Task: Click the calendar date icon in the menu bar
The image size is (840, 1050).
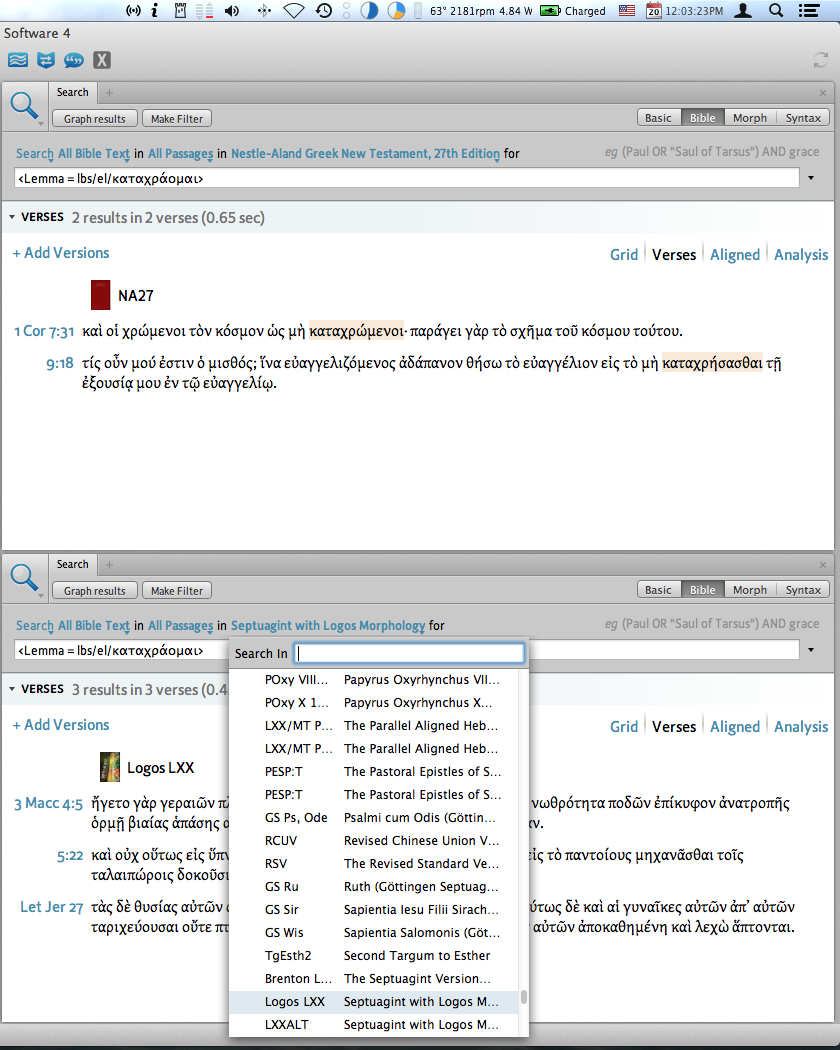Action: click(654, 11)
